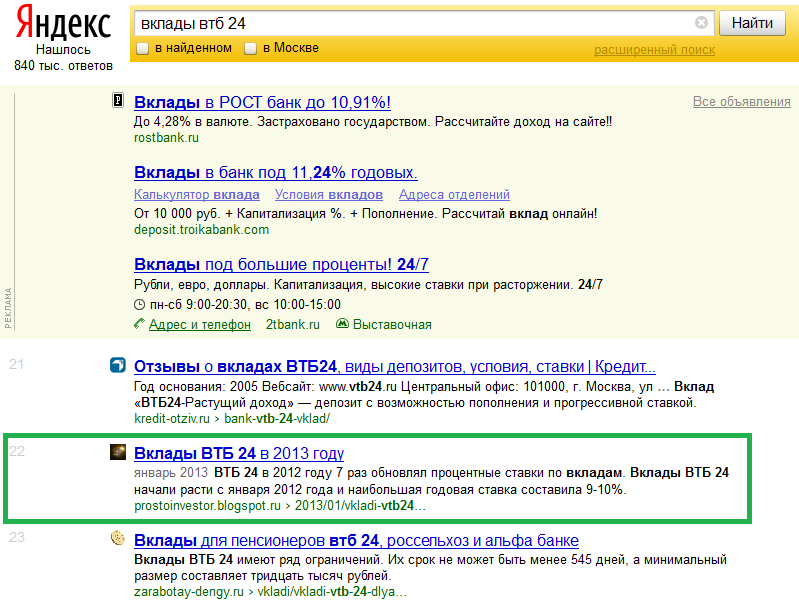Image resolution: width=799 pixels, height=609 pixels.
Task: Enable the 'в найденном' checkbox
Action: tap(143, 48)
